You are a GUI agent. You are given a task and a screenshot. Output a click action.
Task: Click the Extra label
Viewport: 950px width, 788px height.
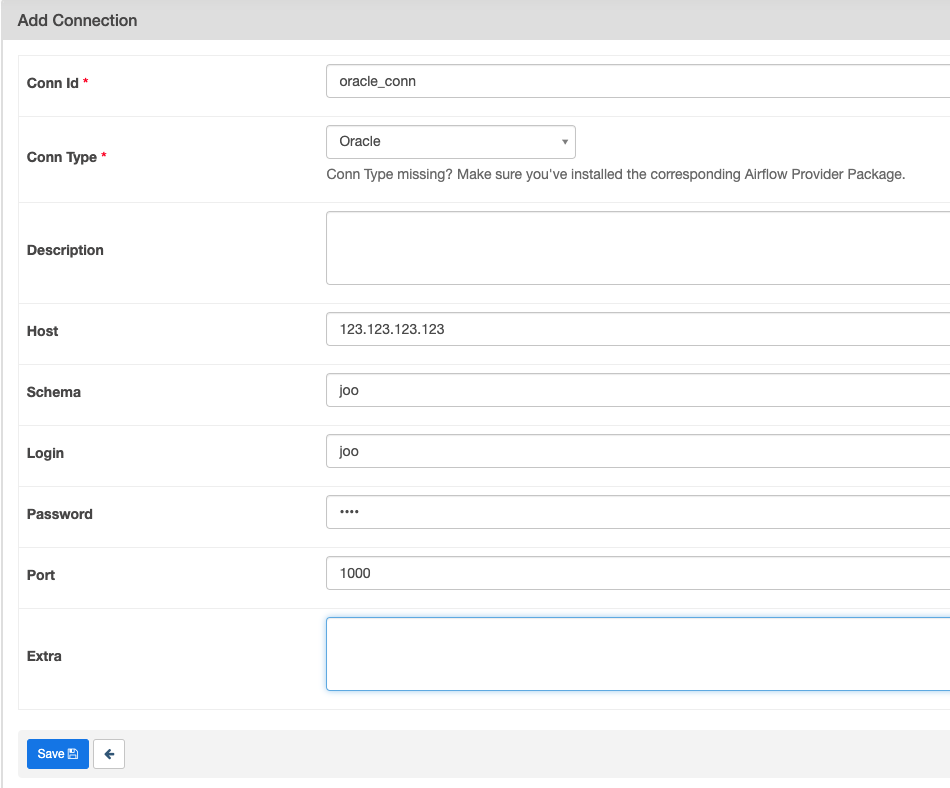coord(44,656)
